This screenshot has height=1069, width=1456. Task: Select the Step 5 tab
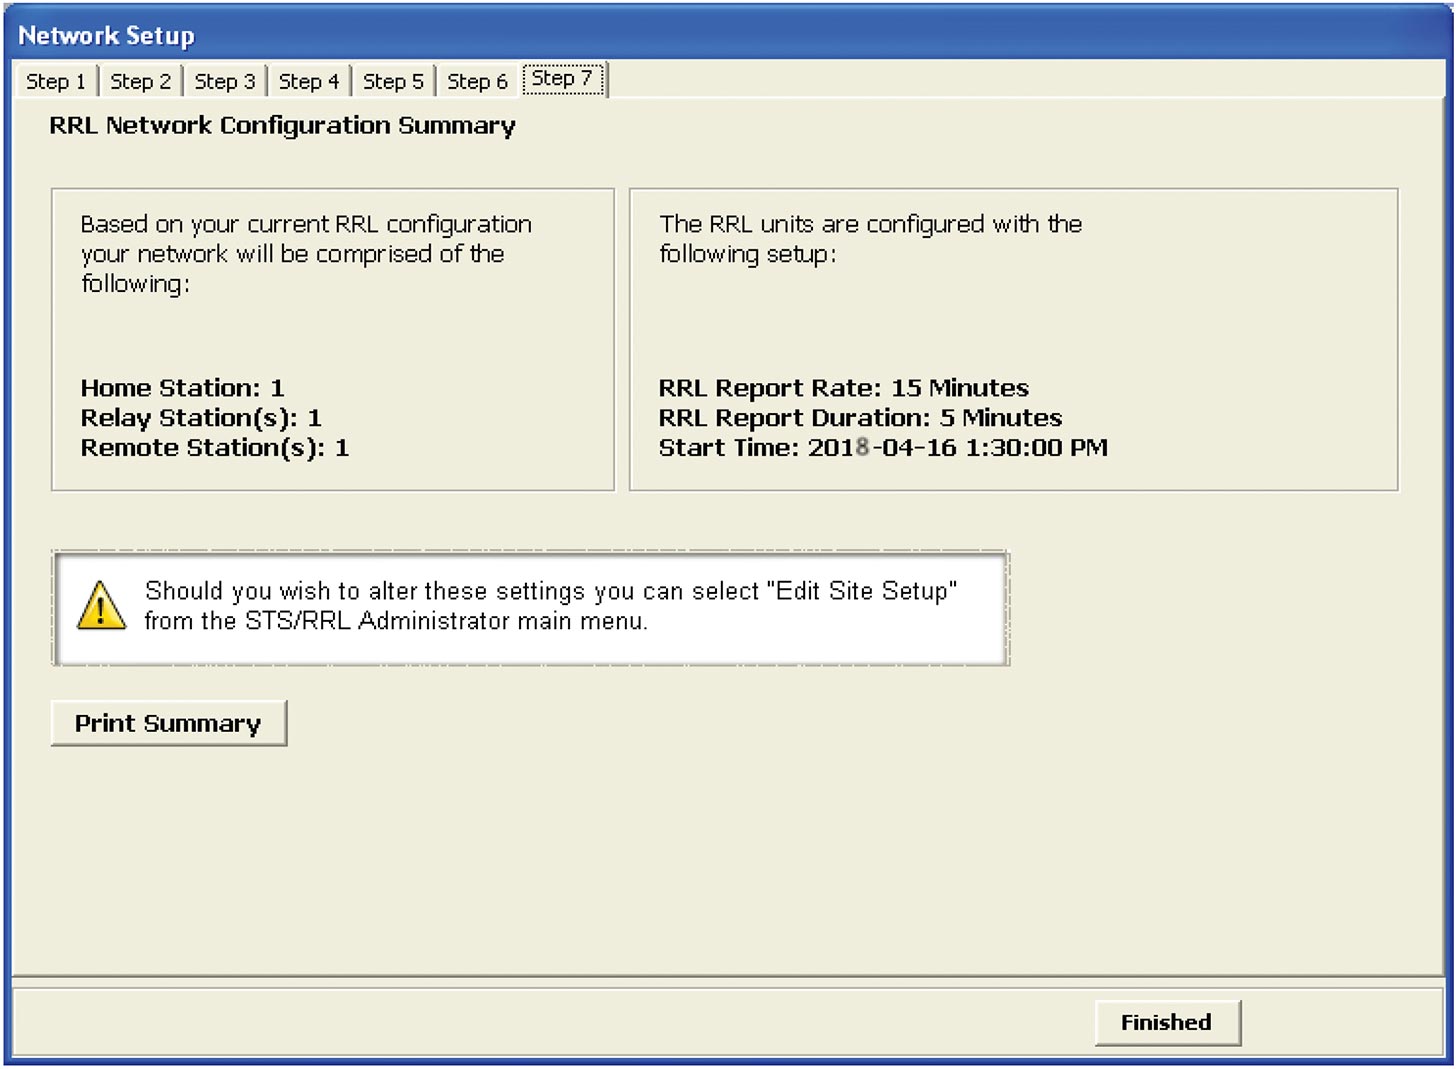(393, 80)
